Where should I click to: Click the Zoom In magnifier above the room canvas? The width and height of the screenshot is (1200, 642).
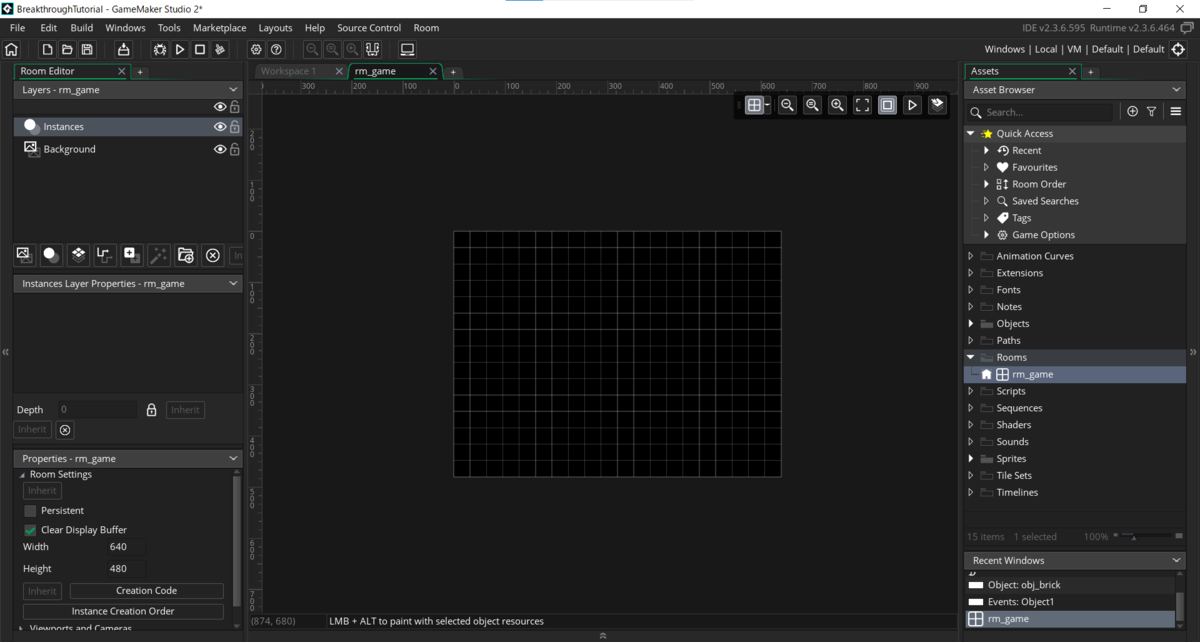(x=837, y=104)
